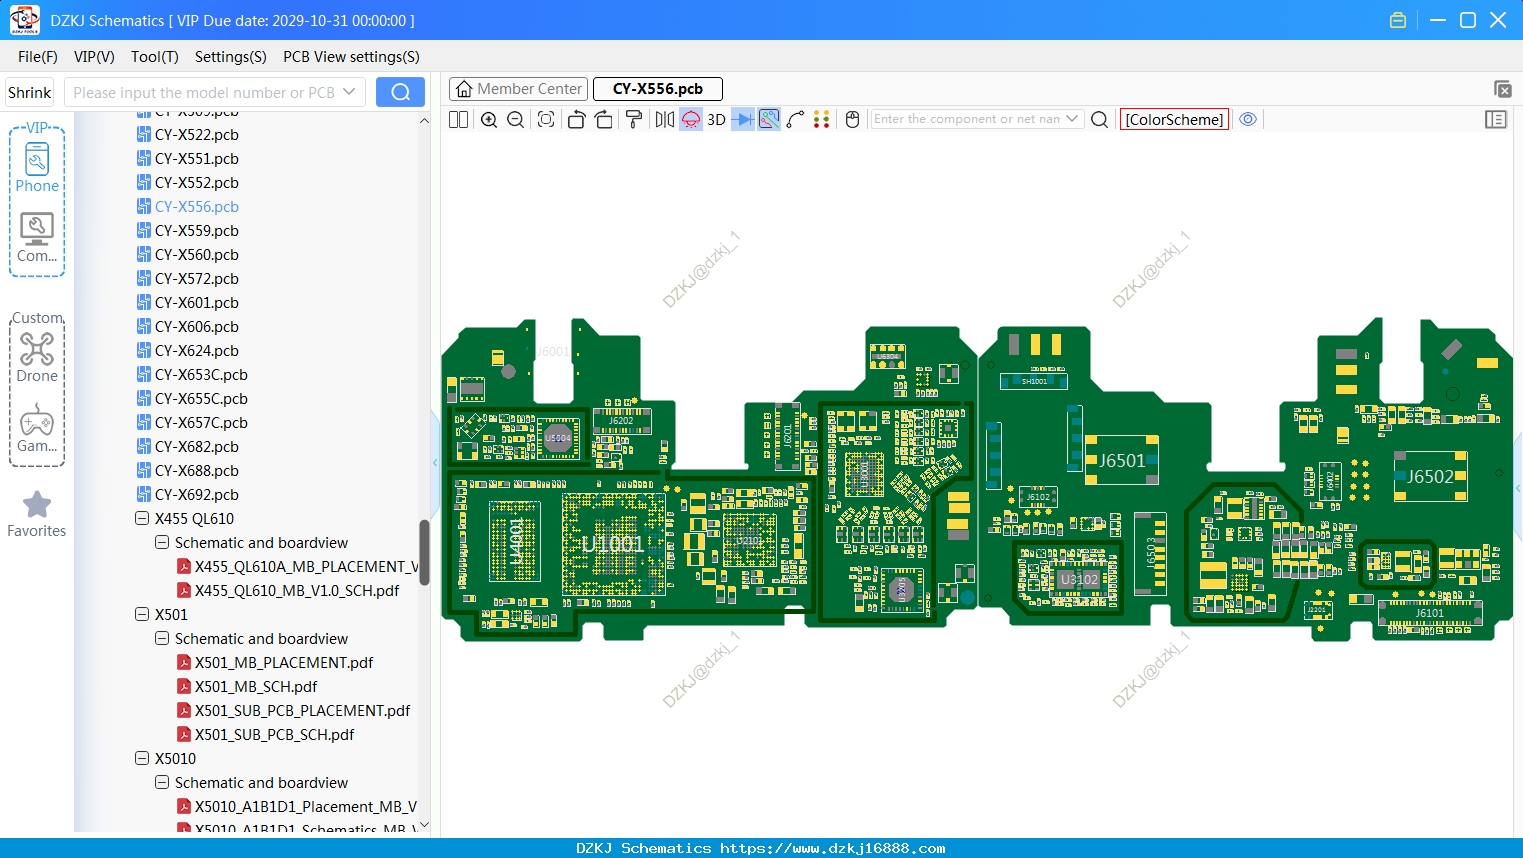This screenshot has width=1523, height=858.
Task: Rotate the board clockwise
Action: [x=604, y=119]
